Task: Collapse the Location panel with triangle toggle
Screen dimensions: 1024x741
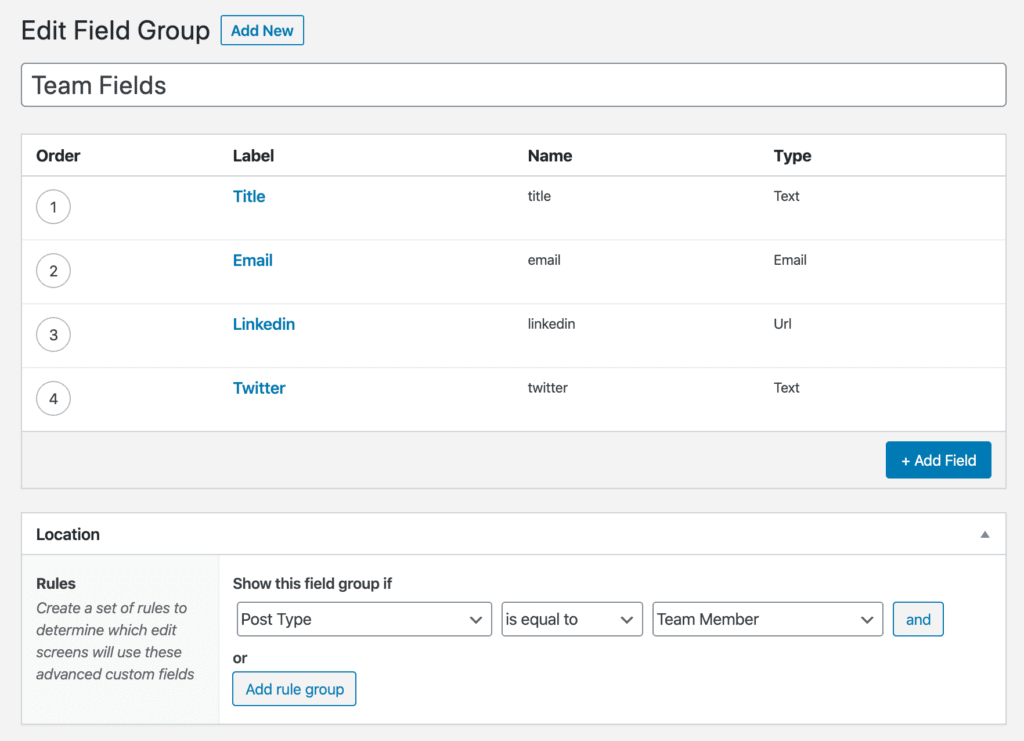Action: [x=985, y=535]
